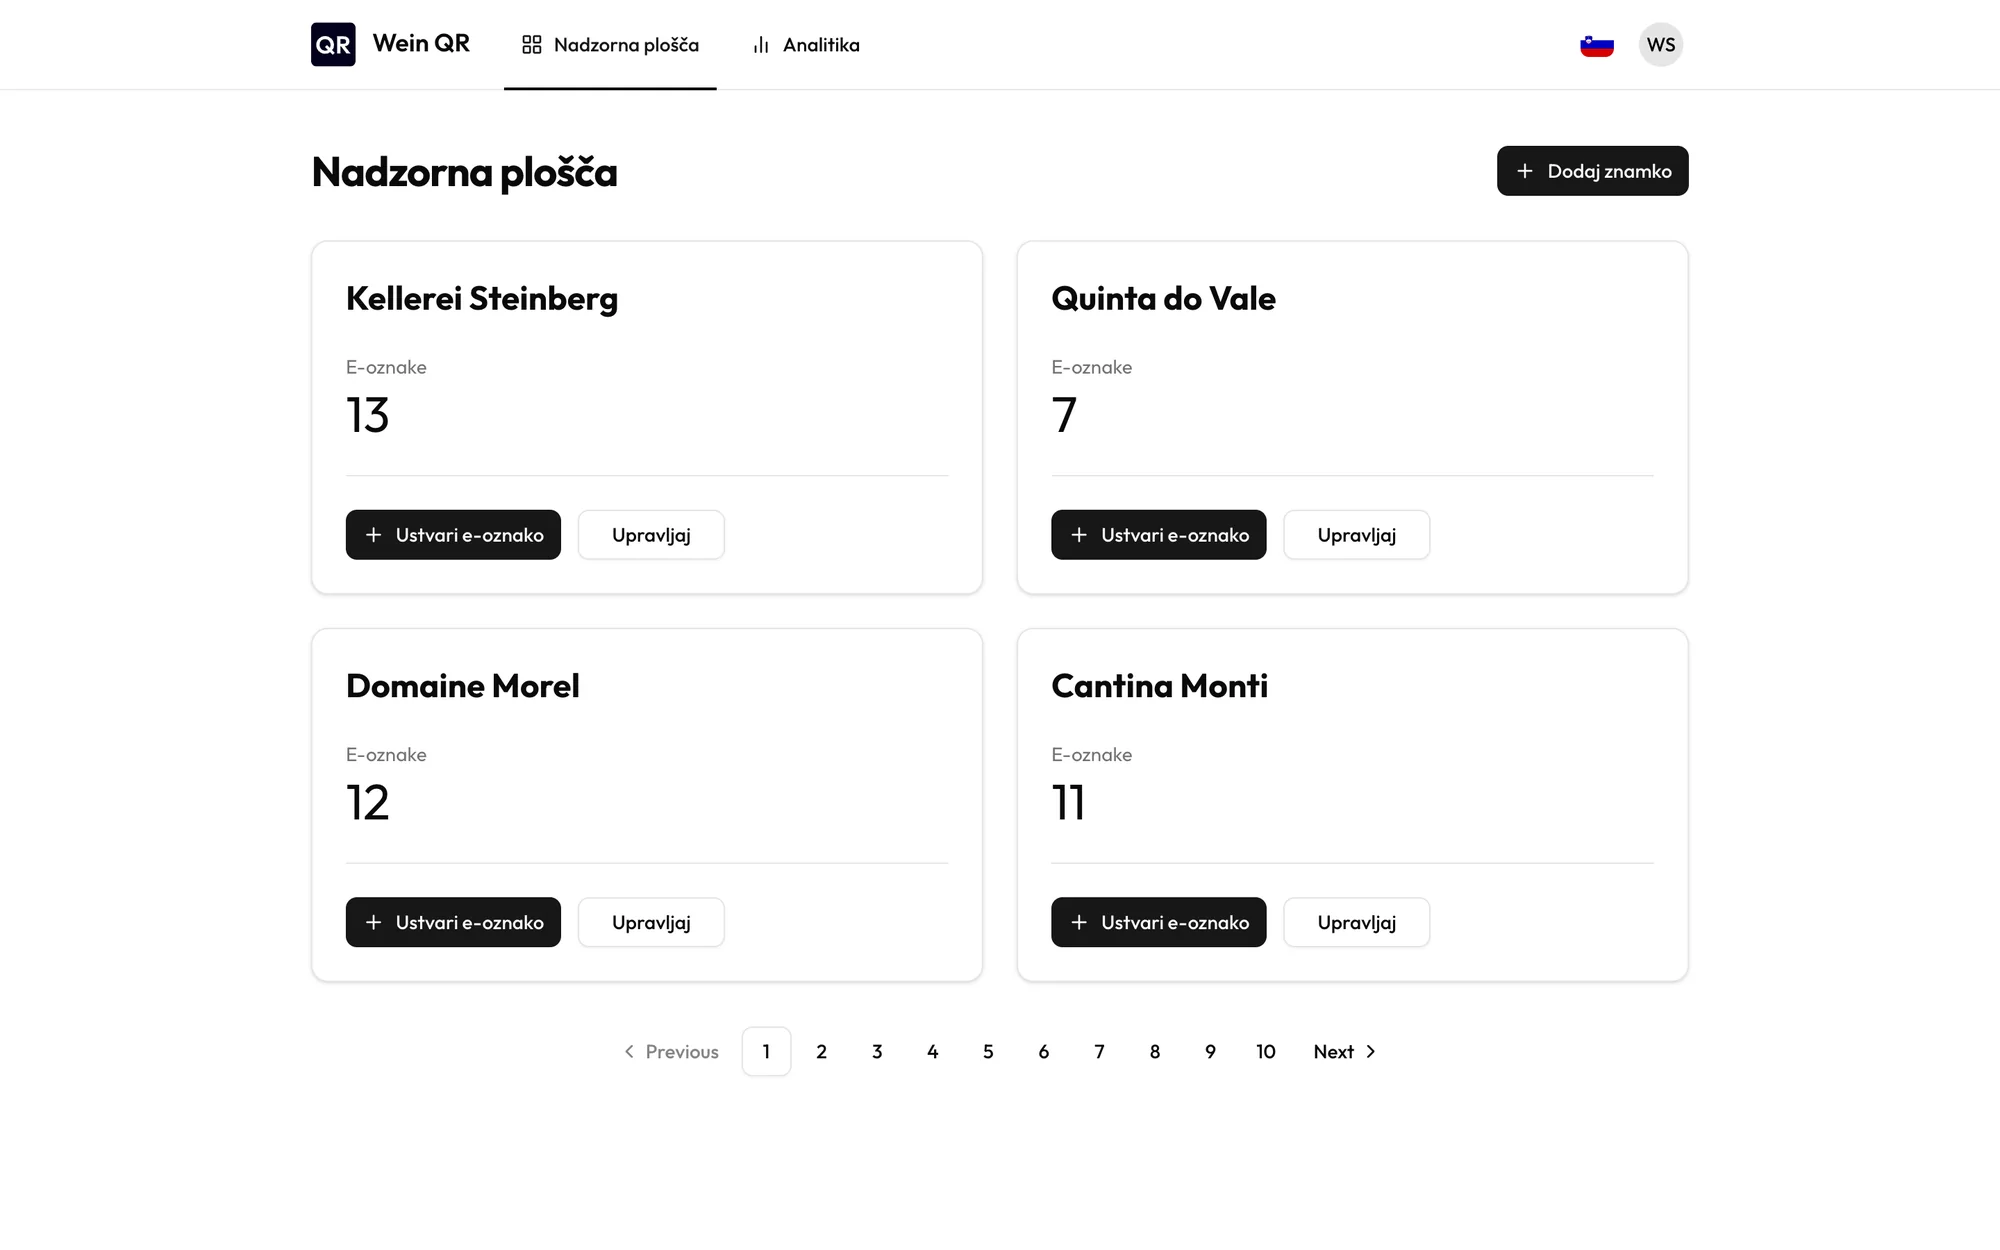Image resolution: width=2000 pixels, height=1250 pixels.
Task: Open page 5 of brand list
Action: [x=988, y=1051]
